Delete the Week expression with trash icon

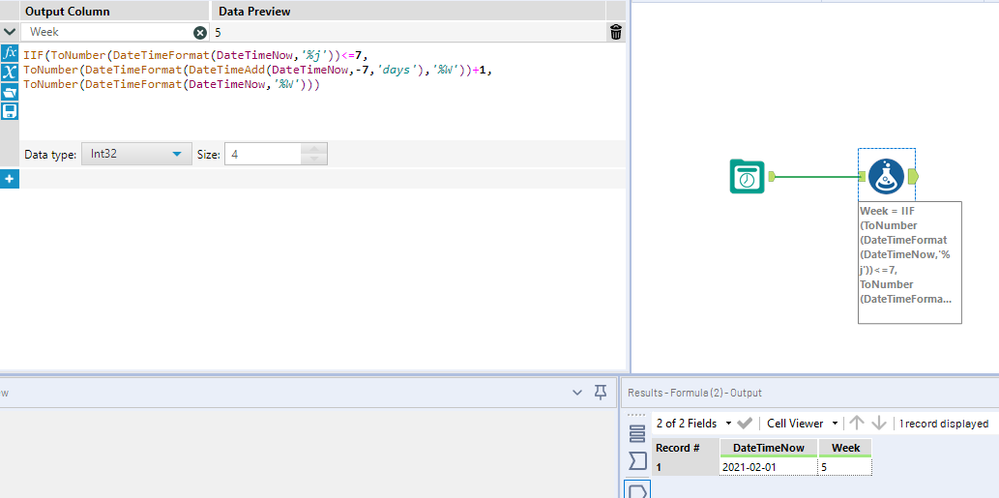pos(615,32)
